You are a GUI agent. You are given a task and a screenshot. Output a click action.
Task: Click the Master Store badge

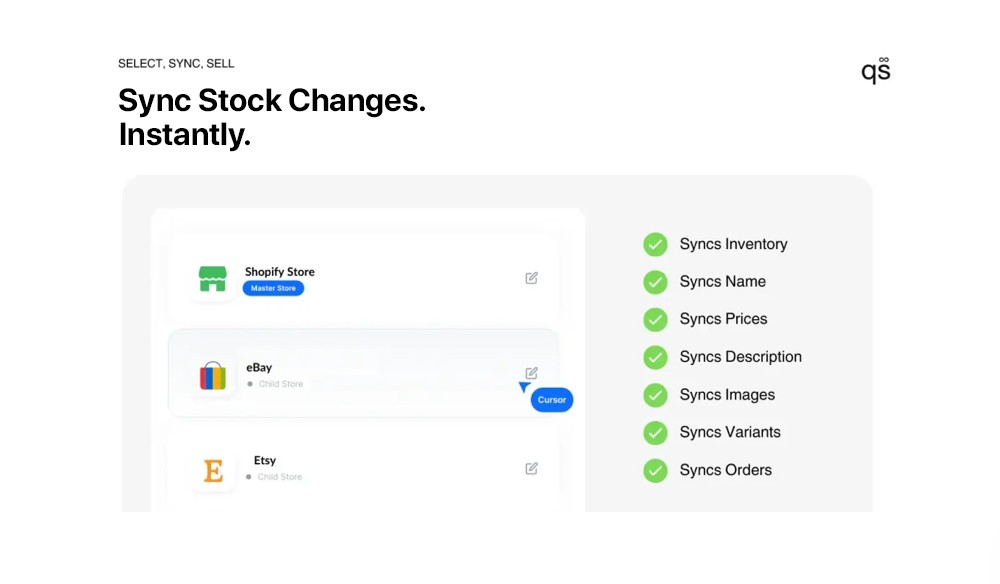(x=273, y=288)
